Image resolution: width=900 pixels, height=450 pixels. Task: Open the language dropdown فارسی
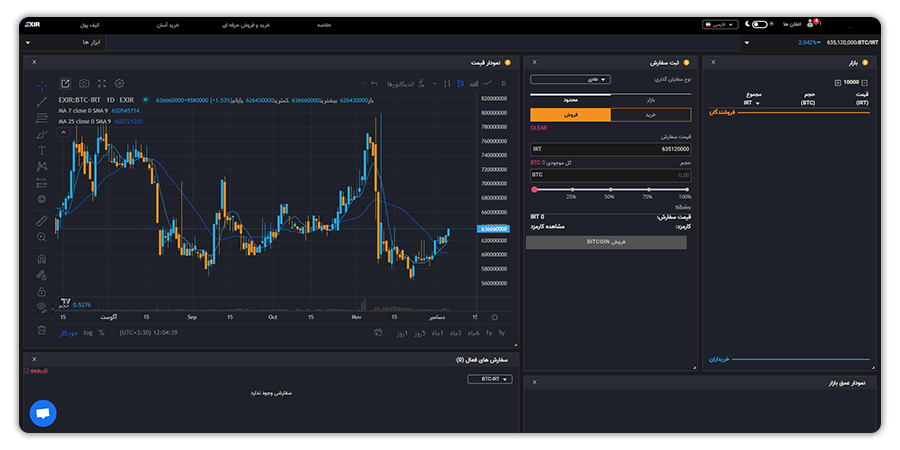[720, 25]
